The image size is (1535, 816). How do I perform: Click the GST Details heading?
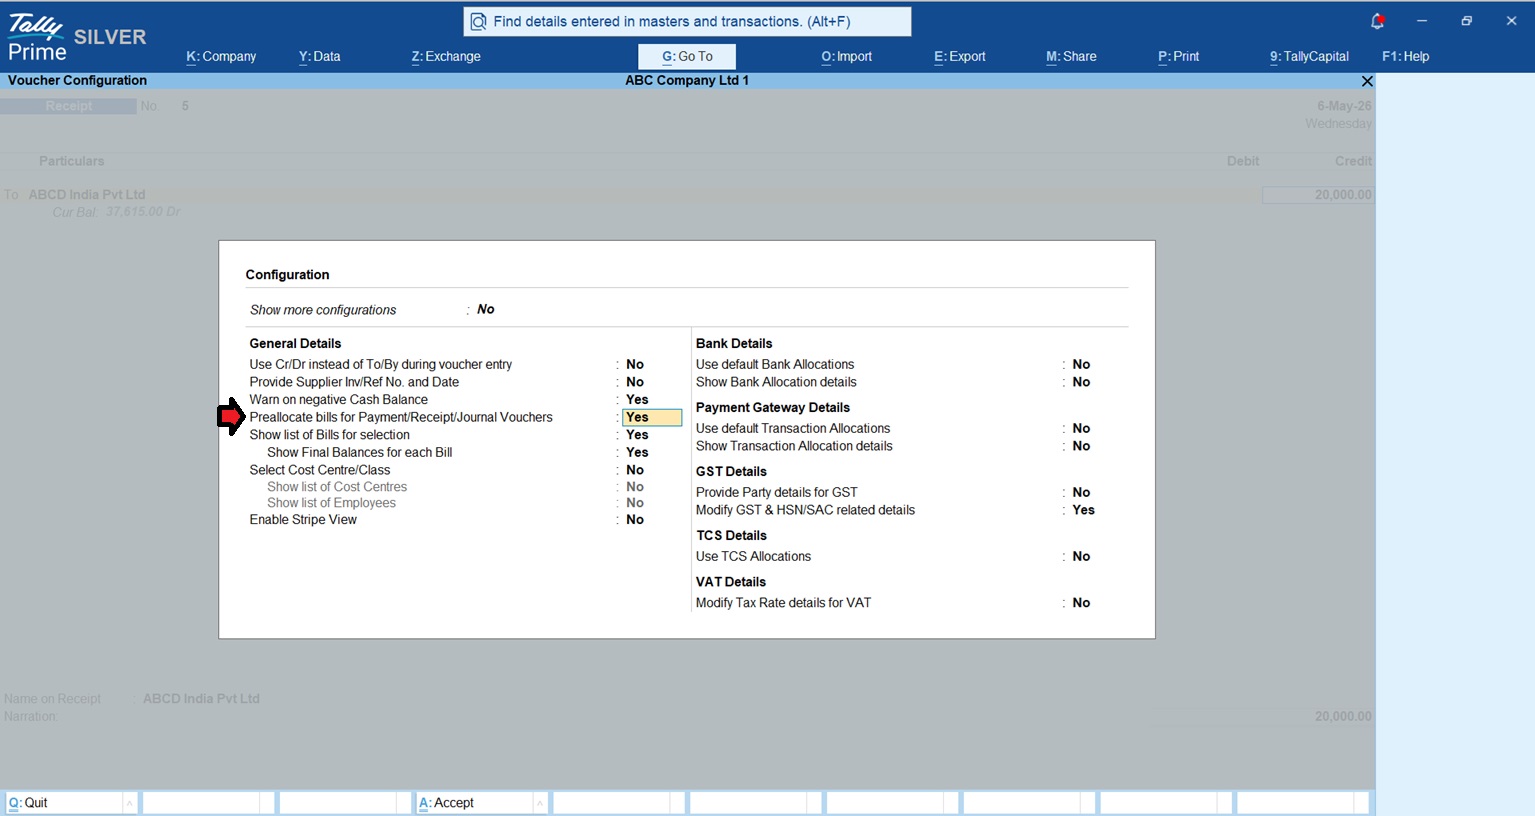tap(731, 471)
